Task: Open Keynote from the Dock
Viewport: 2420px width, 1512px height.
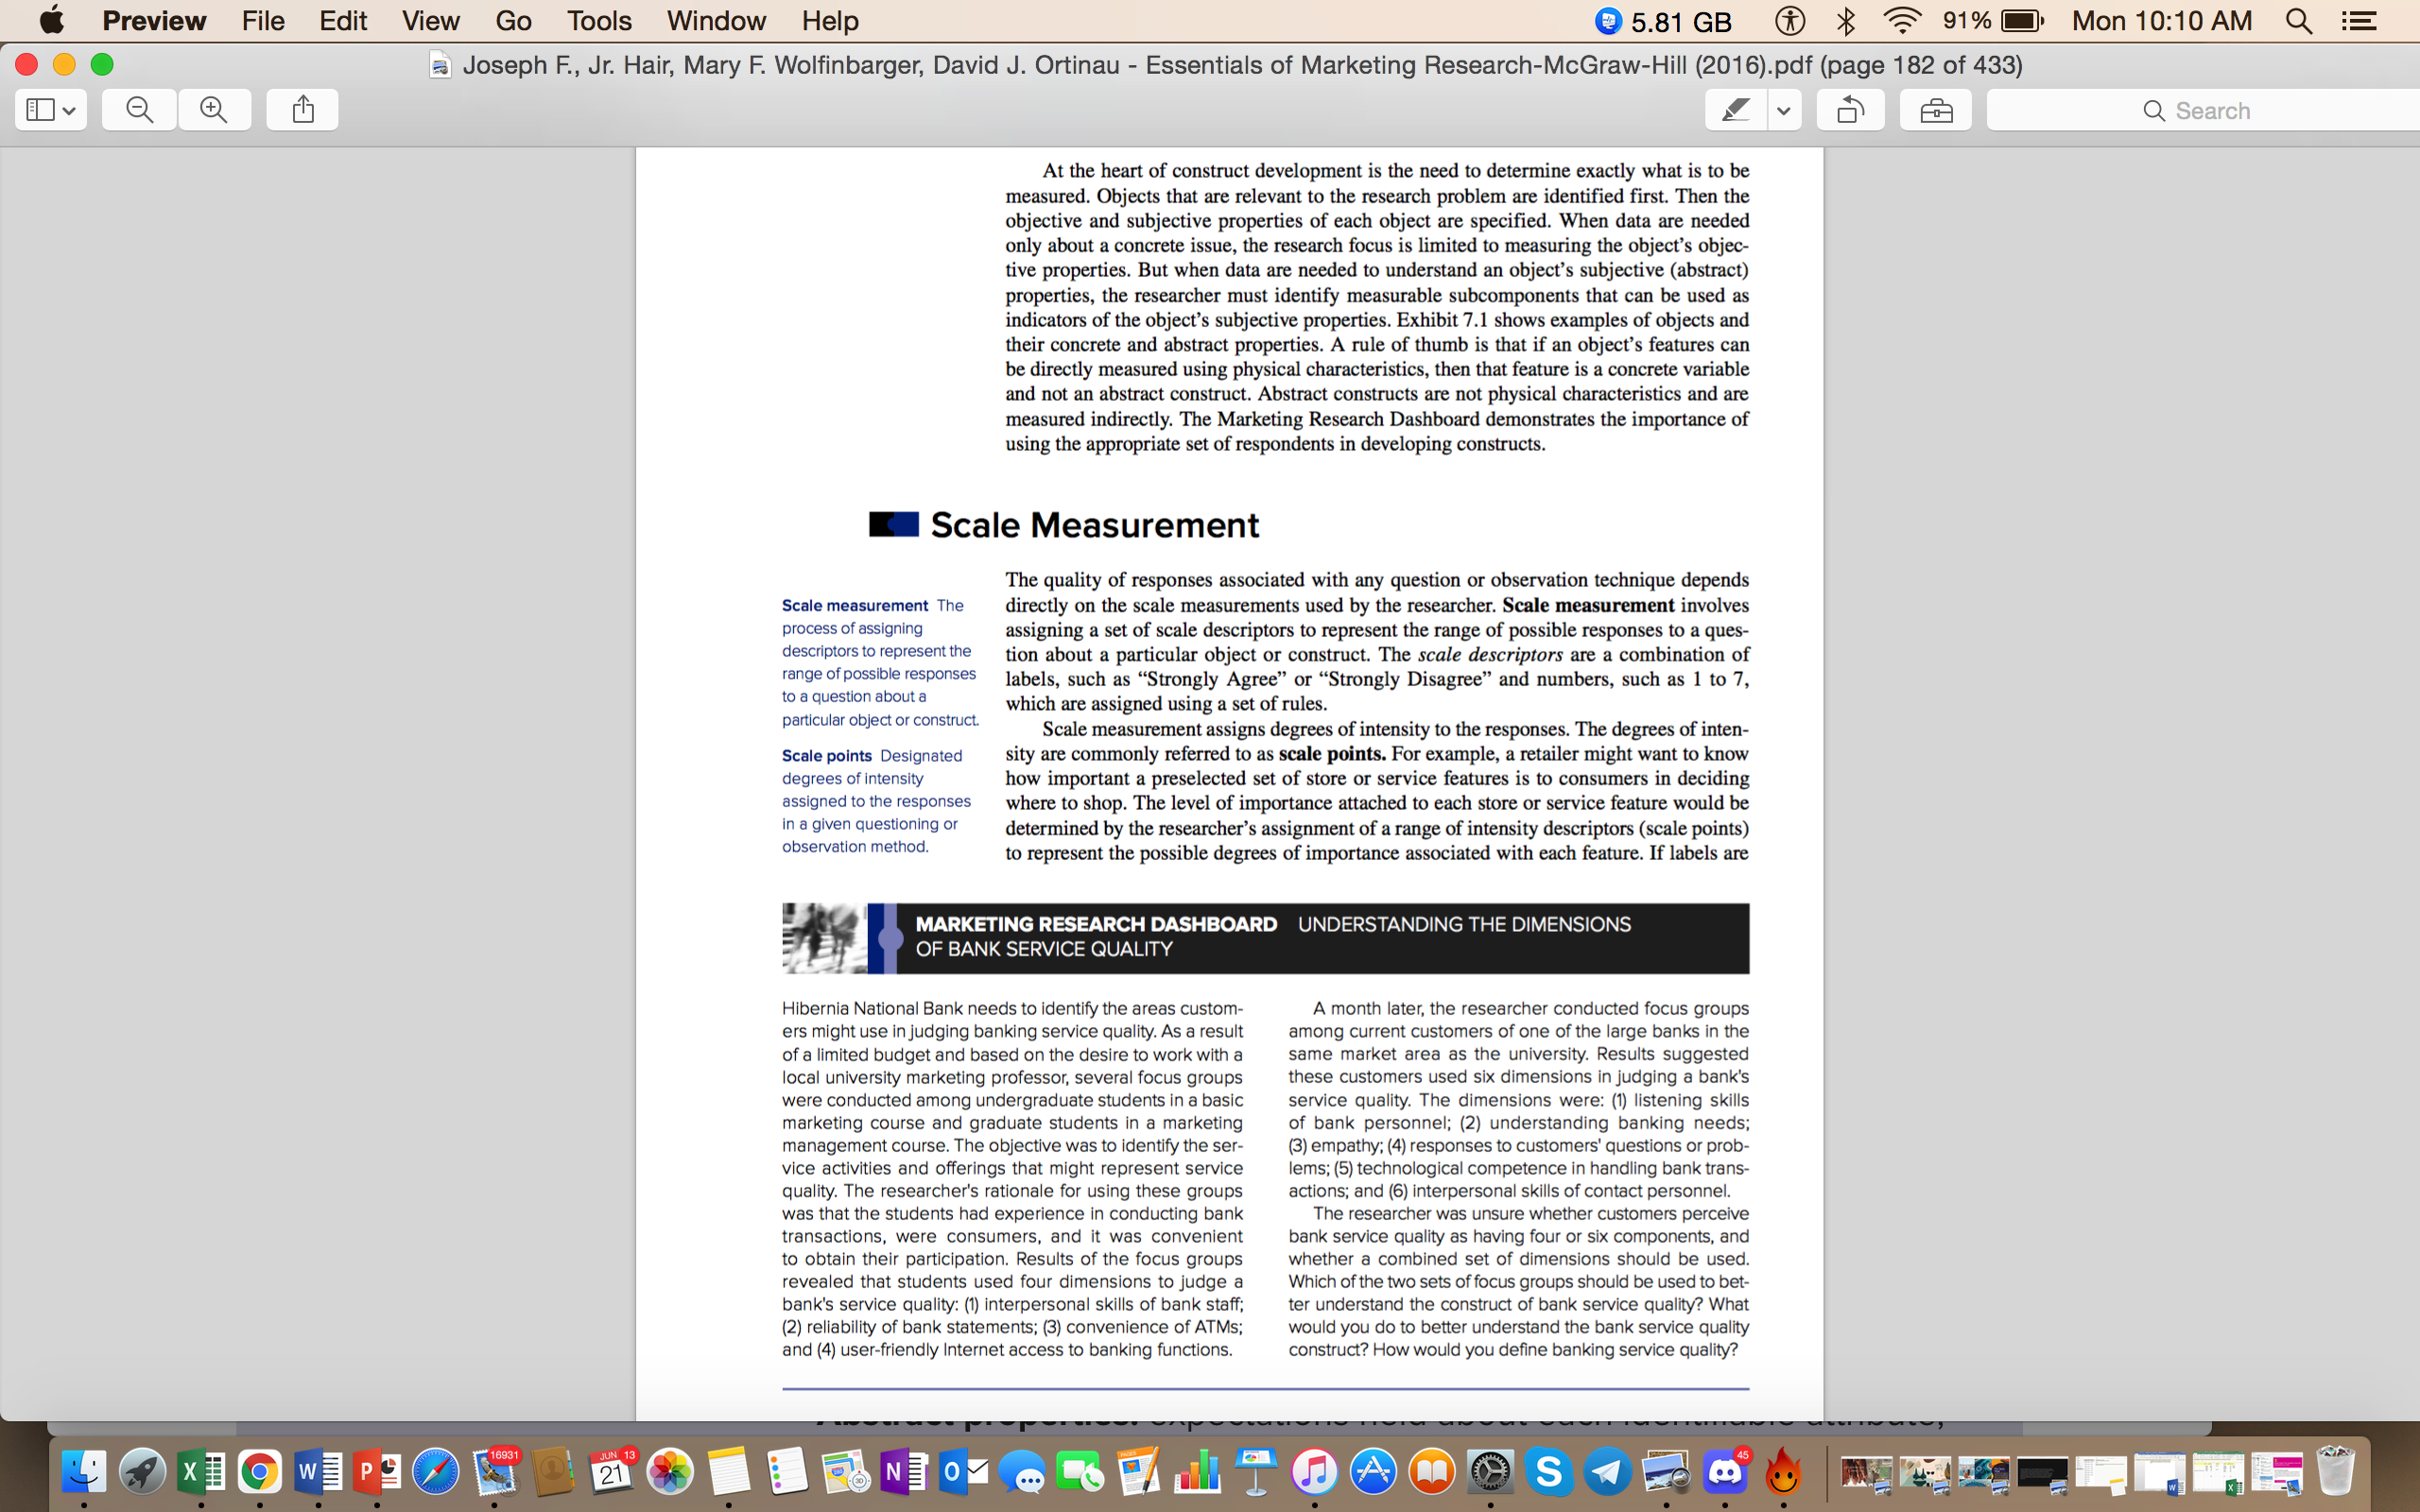Action: 1257,1471
